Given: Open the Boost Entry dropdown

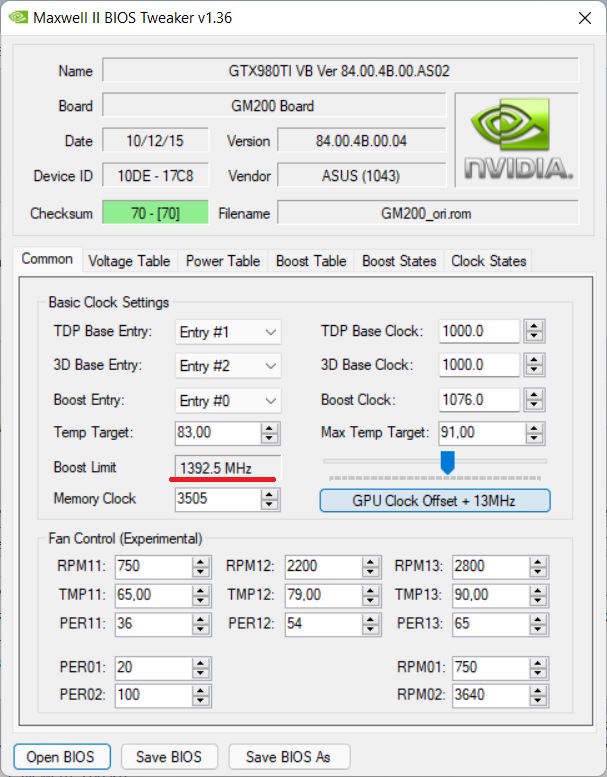Looking at the screenshot, I should pyautogui.click(x=228, y=400).
